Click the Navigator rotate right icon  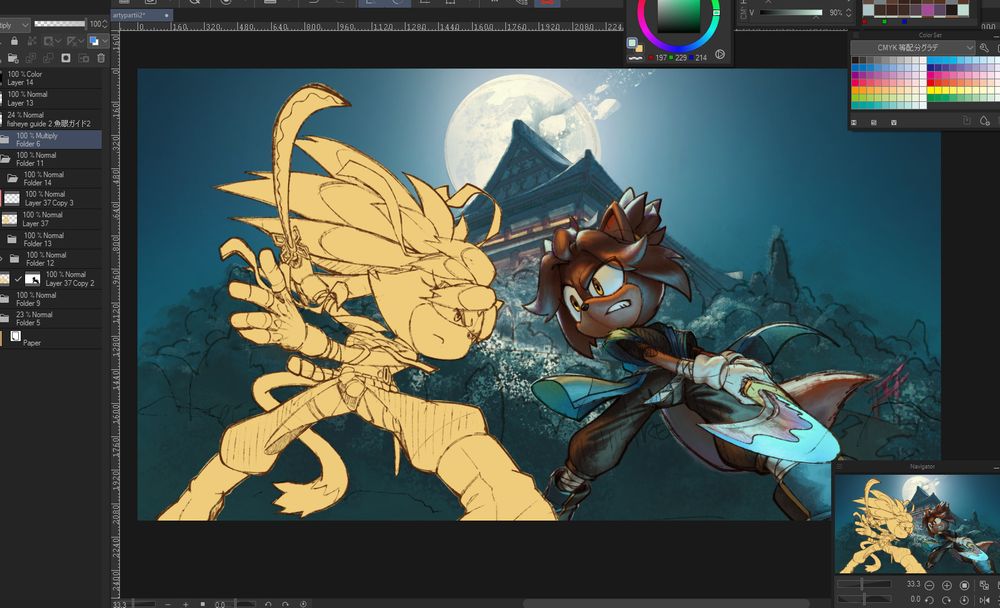pos(946,600)
